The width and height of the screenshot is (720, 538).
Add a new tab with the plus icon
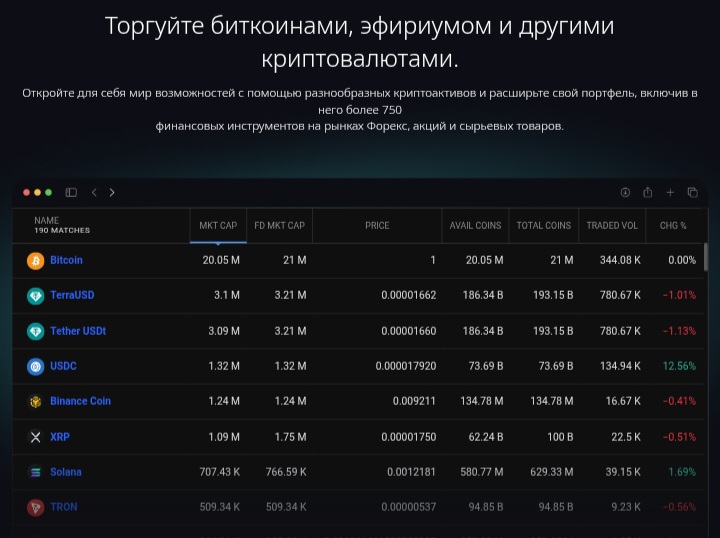point(670,192)
